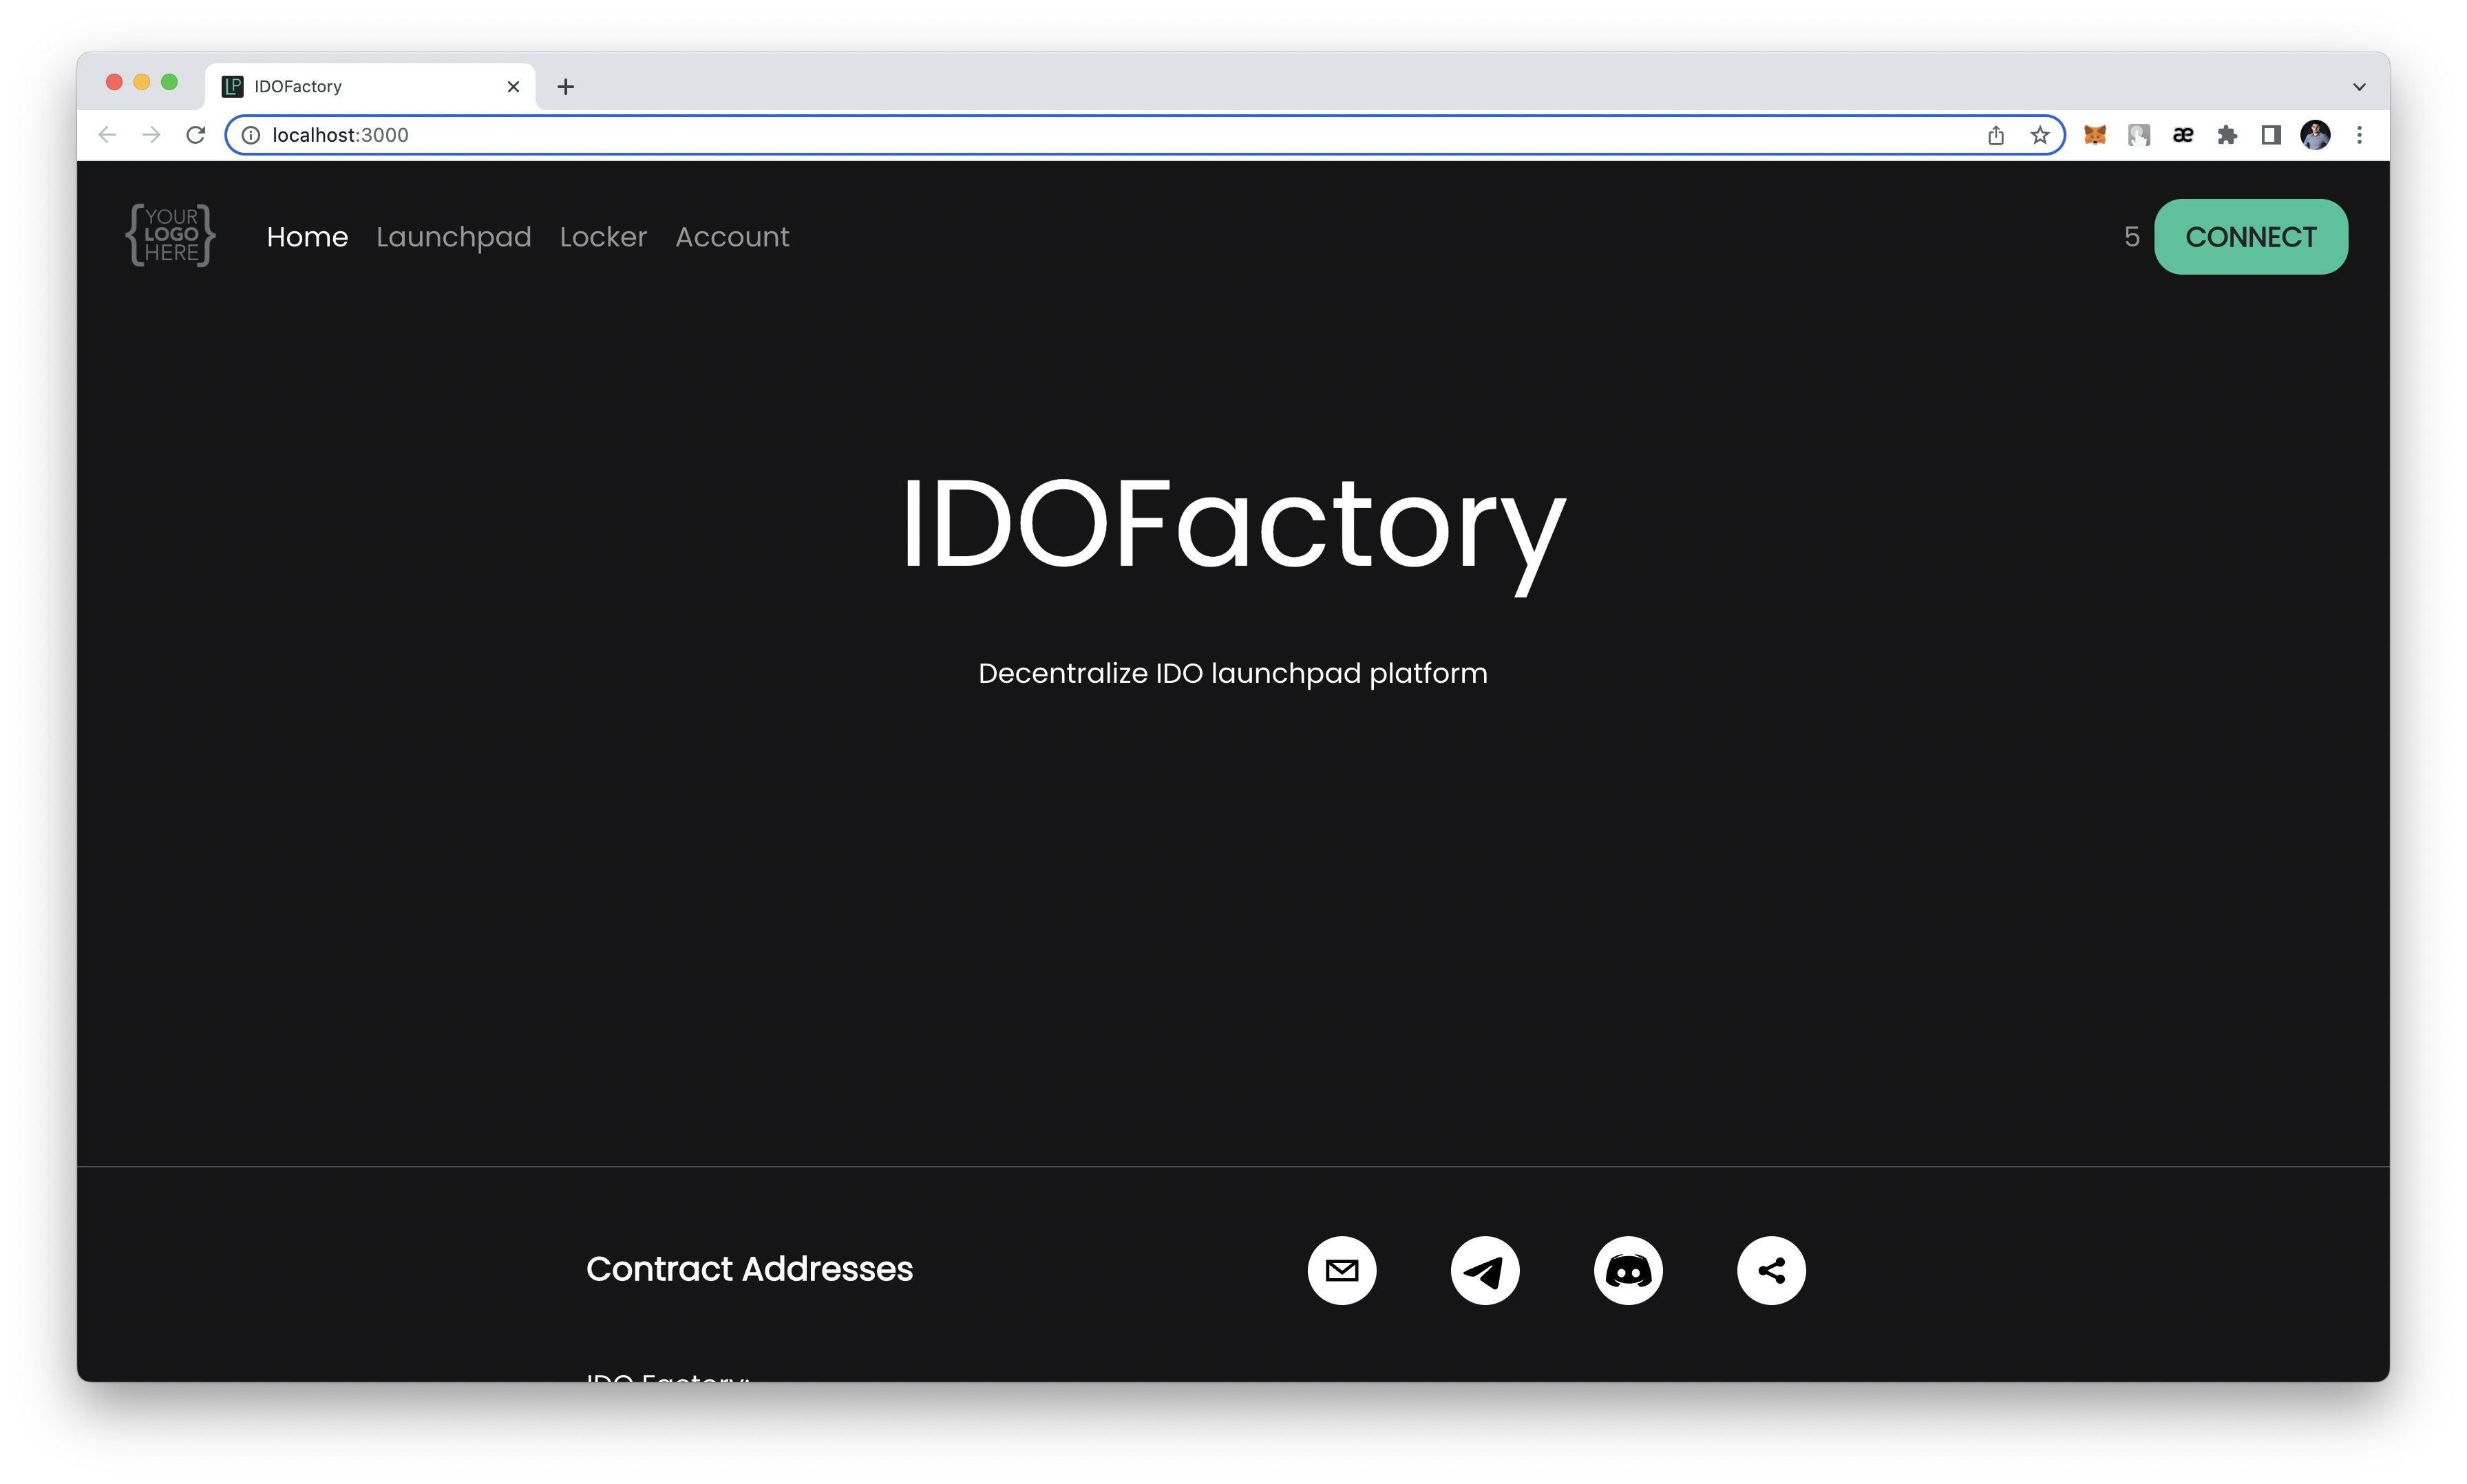Open the Locker nav item
Image resolution: width=2467 pixels, height=1484 pixels.
(603, 237)
